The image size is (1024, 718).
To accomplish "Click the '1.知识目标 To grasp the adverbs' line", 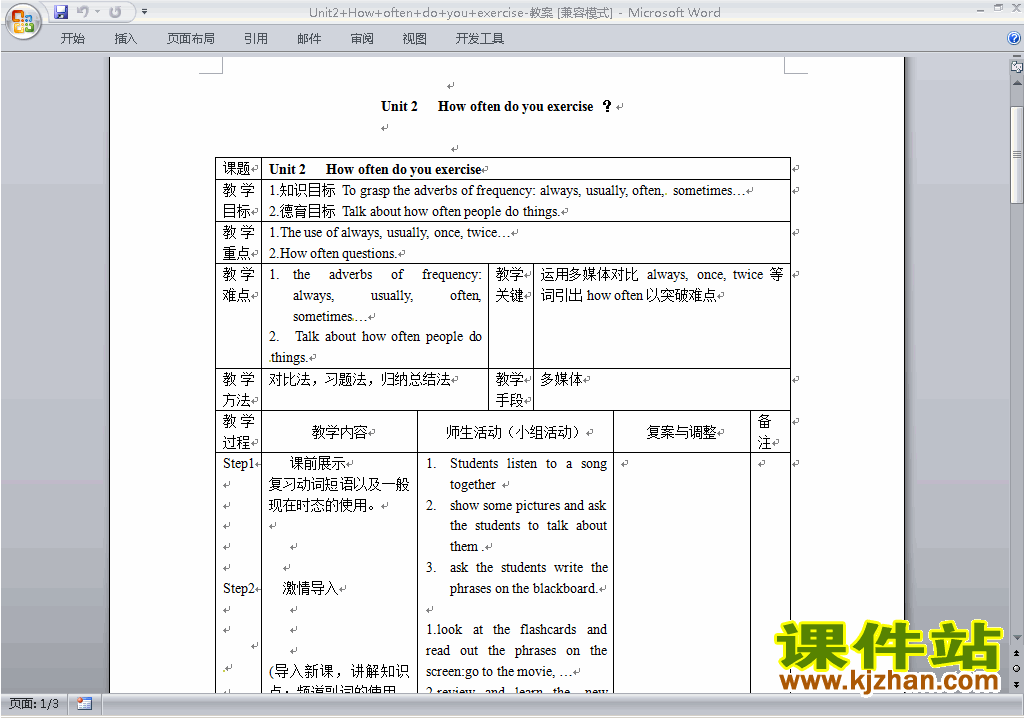I will (x=507, y=190).
